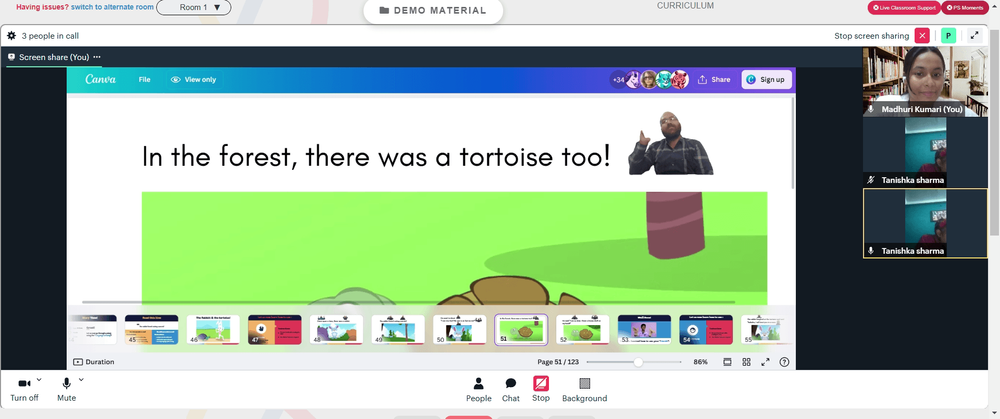This screenshot has height=419, width=1000.
Task: Open Canva grid view icon
Action: 746,362
